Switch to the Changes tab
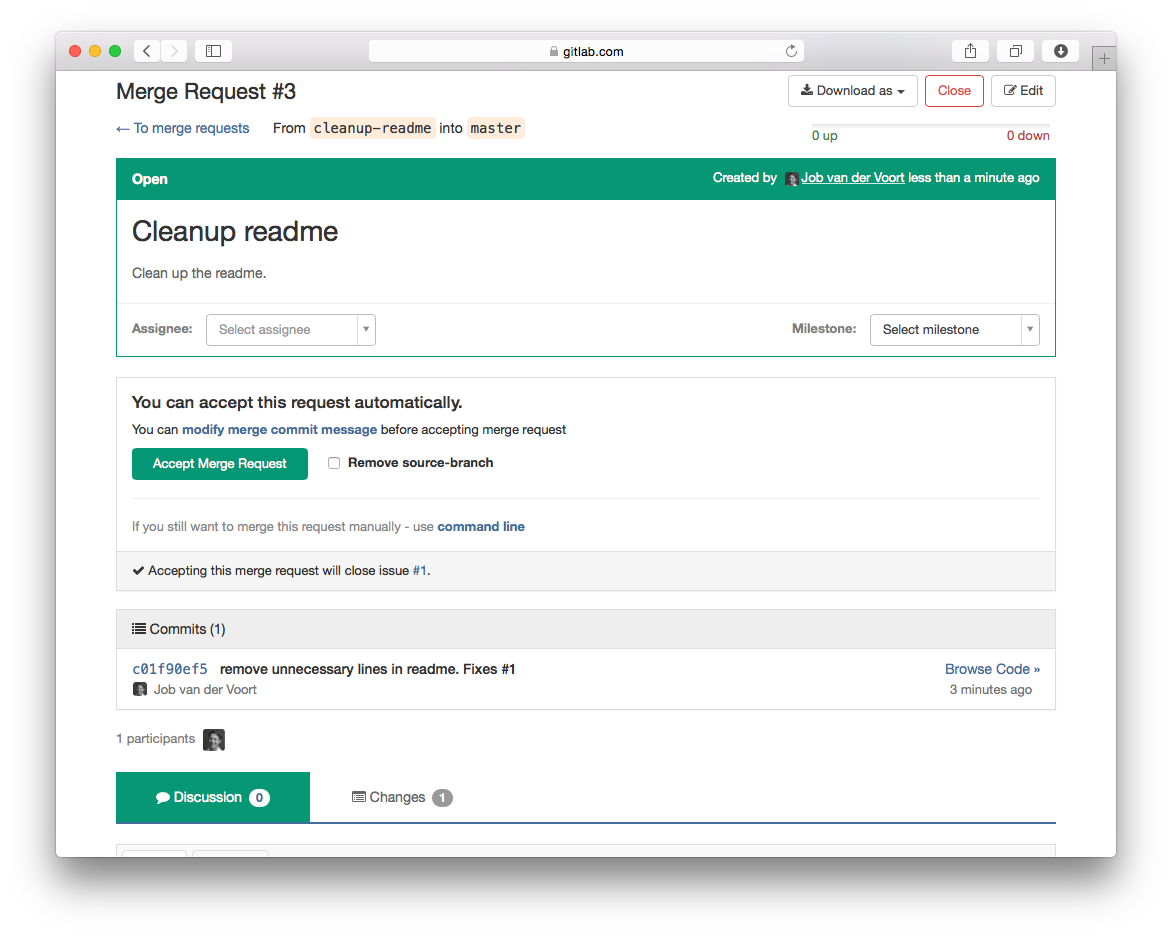 coord(401,797)
